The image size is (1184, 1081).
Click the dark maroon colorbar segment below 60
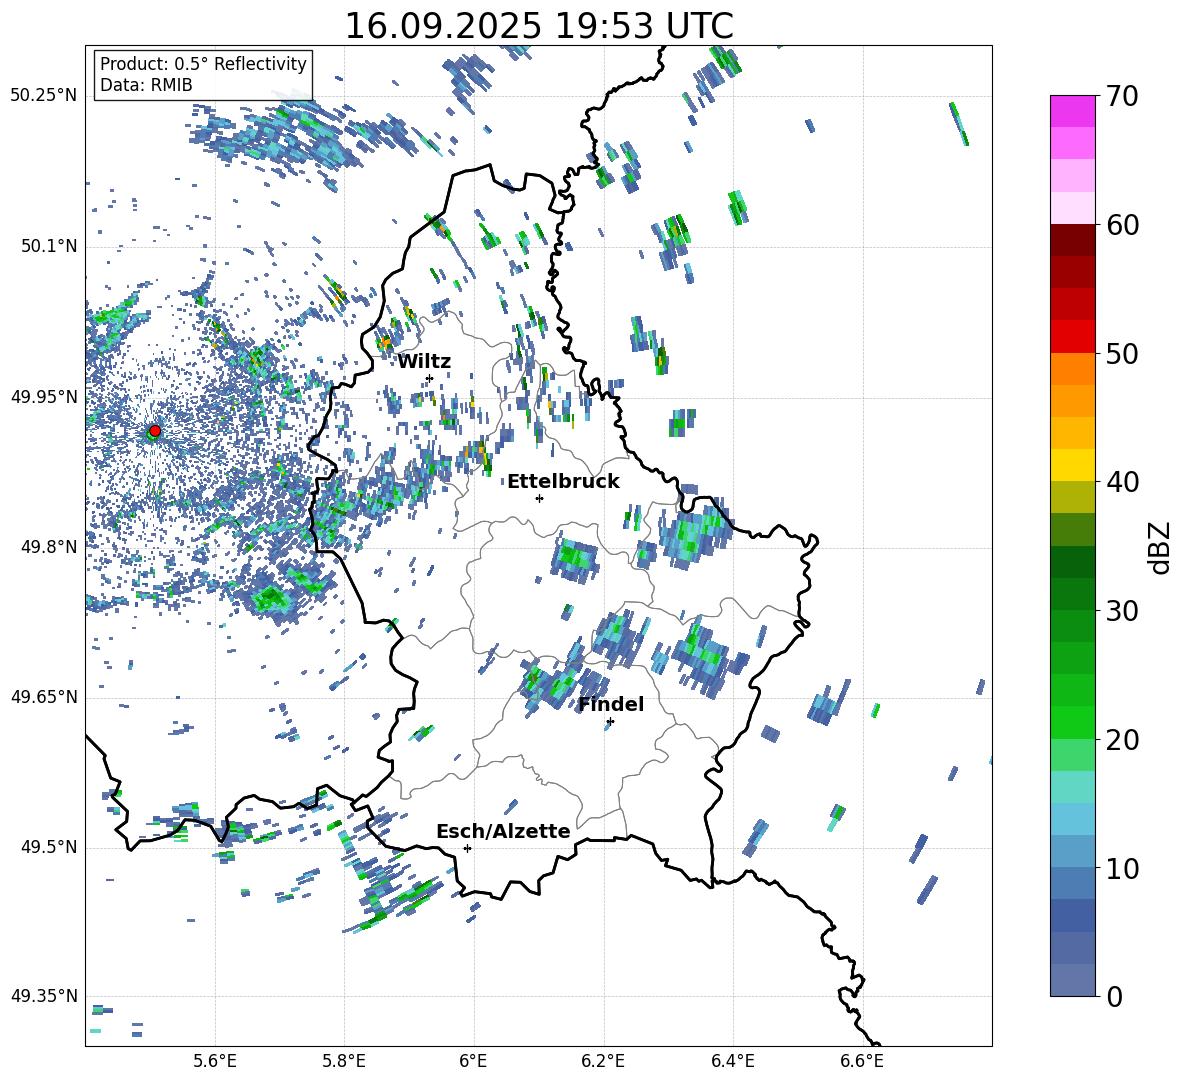[x=1072, y=240]
